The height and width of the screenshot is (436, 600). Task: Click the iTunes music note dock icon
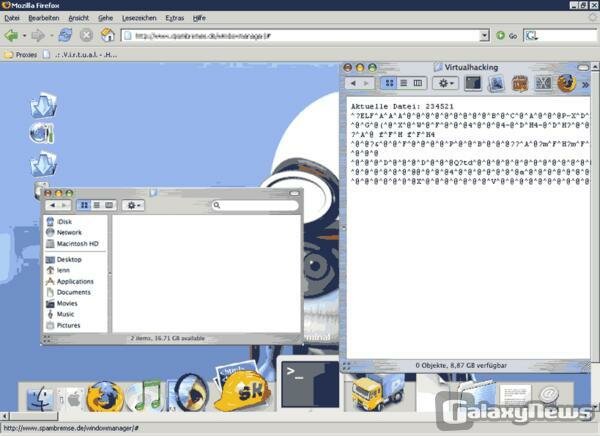[x=145, y=395]
